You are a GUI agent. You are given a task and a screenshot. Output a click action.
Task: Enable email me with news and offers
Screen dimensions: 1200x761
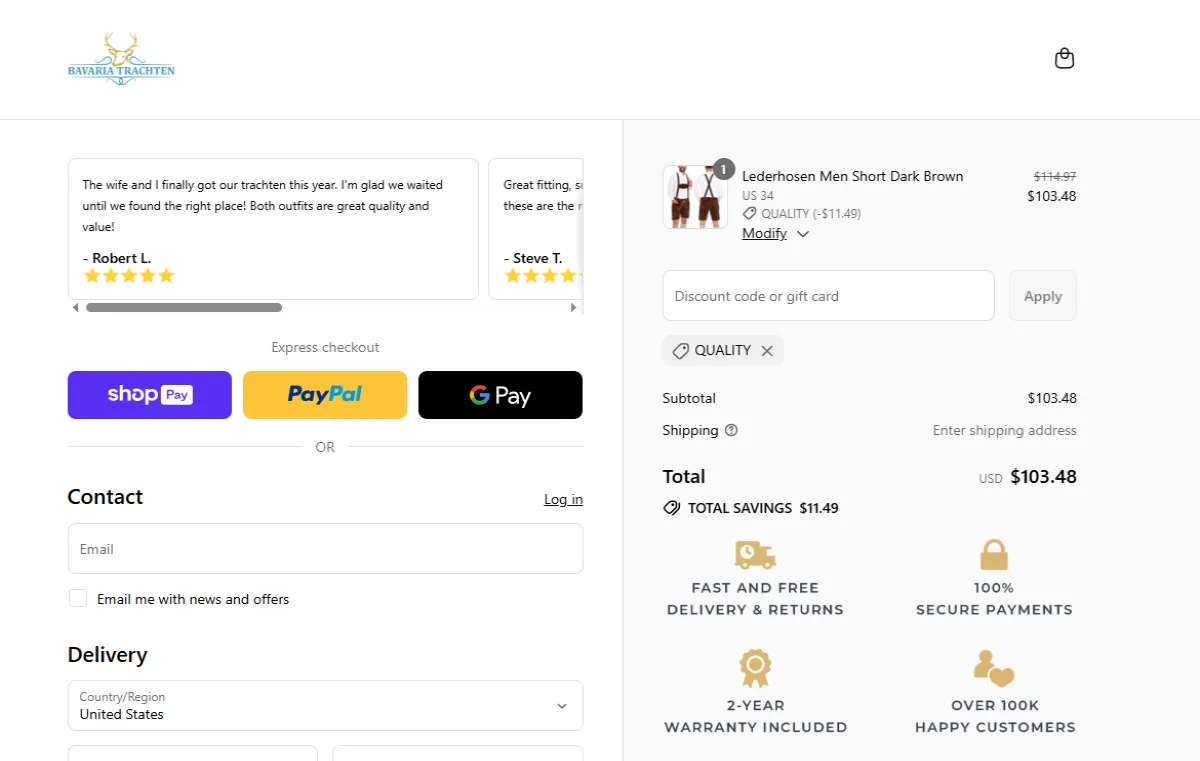(x=78, y=598)
